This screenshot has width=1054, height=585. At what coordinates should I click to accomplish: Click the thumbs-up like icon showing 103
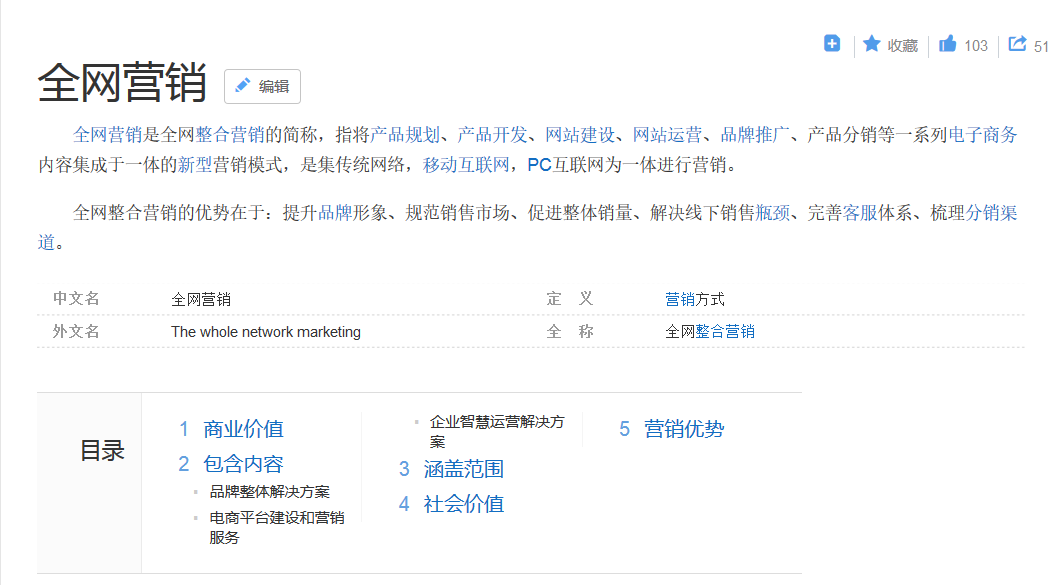click(948, 43)
